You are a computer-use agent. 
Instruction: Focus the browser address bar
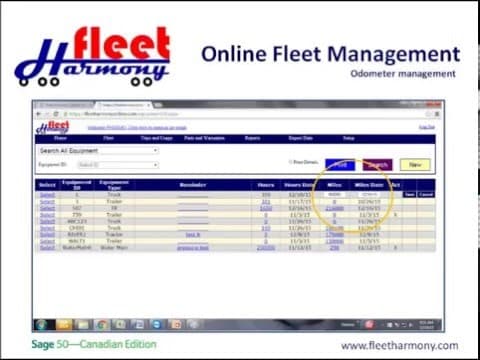[243, 114]
